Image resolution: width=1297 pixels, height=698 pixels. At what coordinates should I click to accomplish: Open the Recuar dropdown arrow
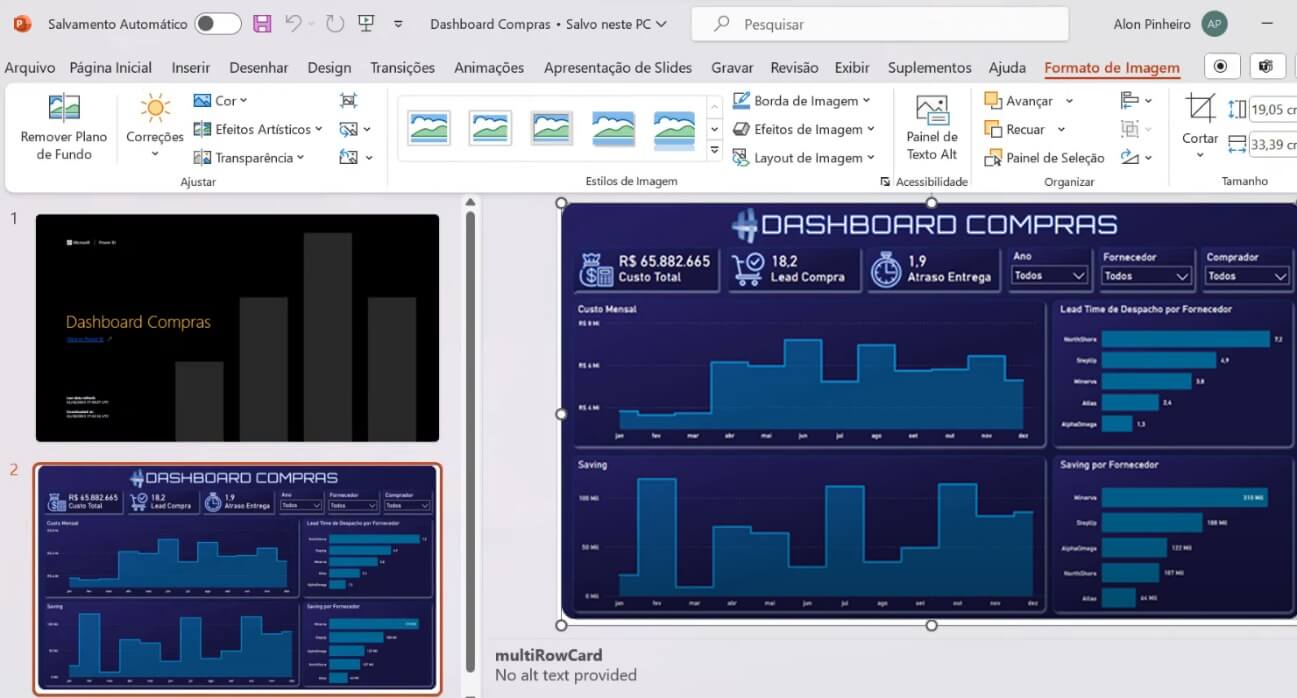click(x=1061, y=129)
